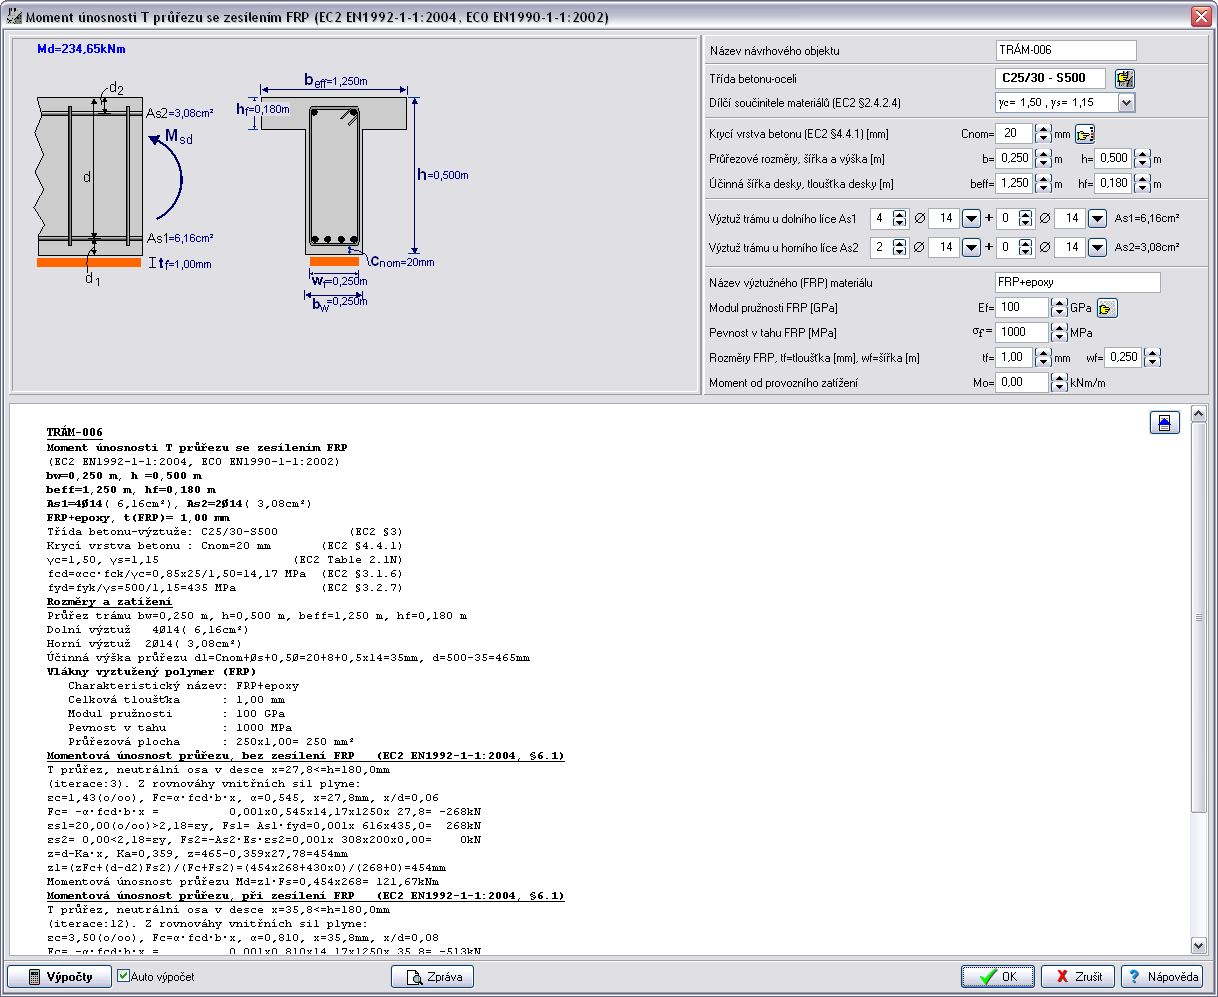Viewport: 1218px width, 997px height.
Task: Click the Ef modulus stepper arrows
Action: point(1059,308)
